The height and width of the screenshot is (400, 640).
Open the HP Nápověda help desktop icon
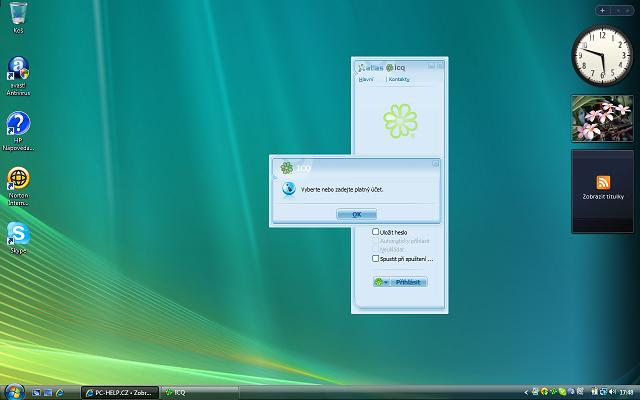coord(18,125)
